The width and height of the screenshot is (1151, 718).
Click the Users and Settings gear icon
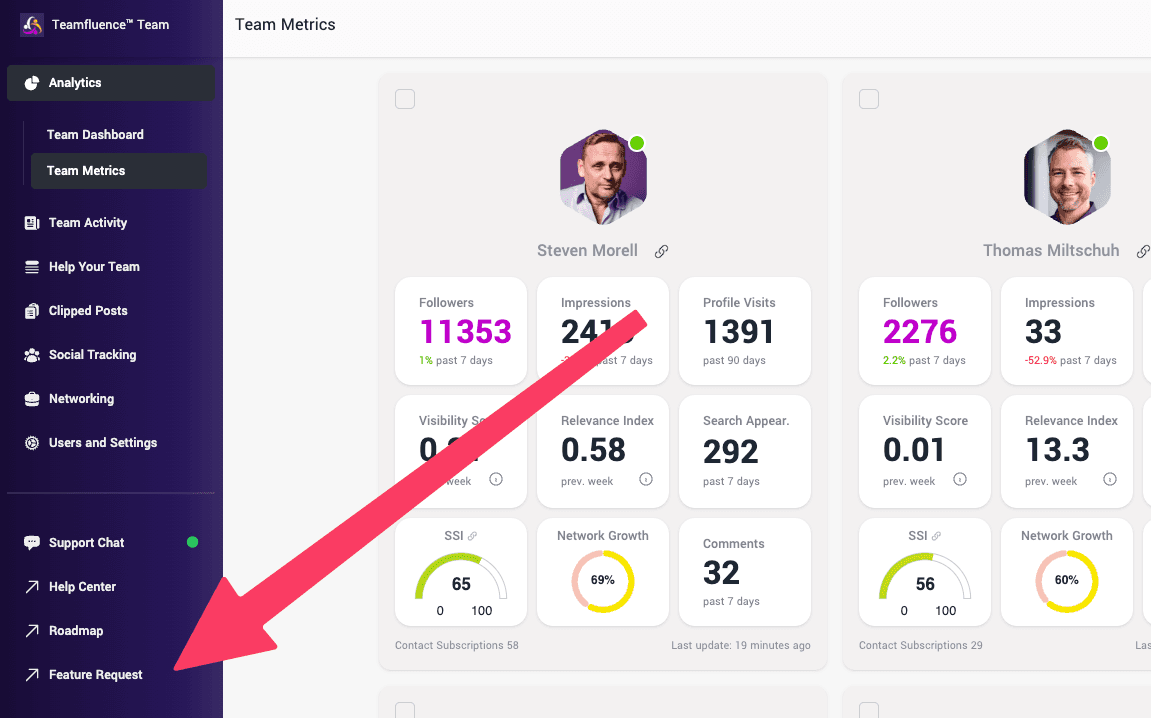pos(32,443)
